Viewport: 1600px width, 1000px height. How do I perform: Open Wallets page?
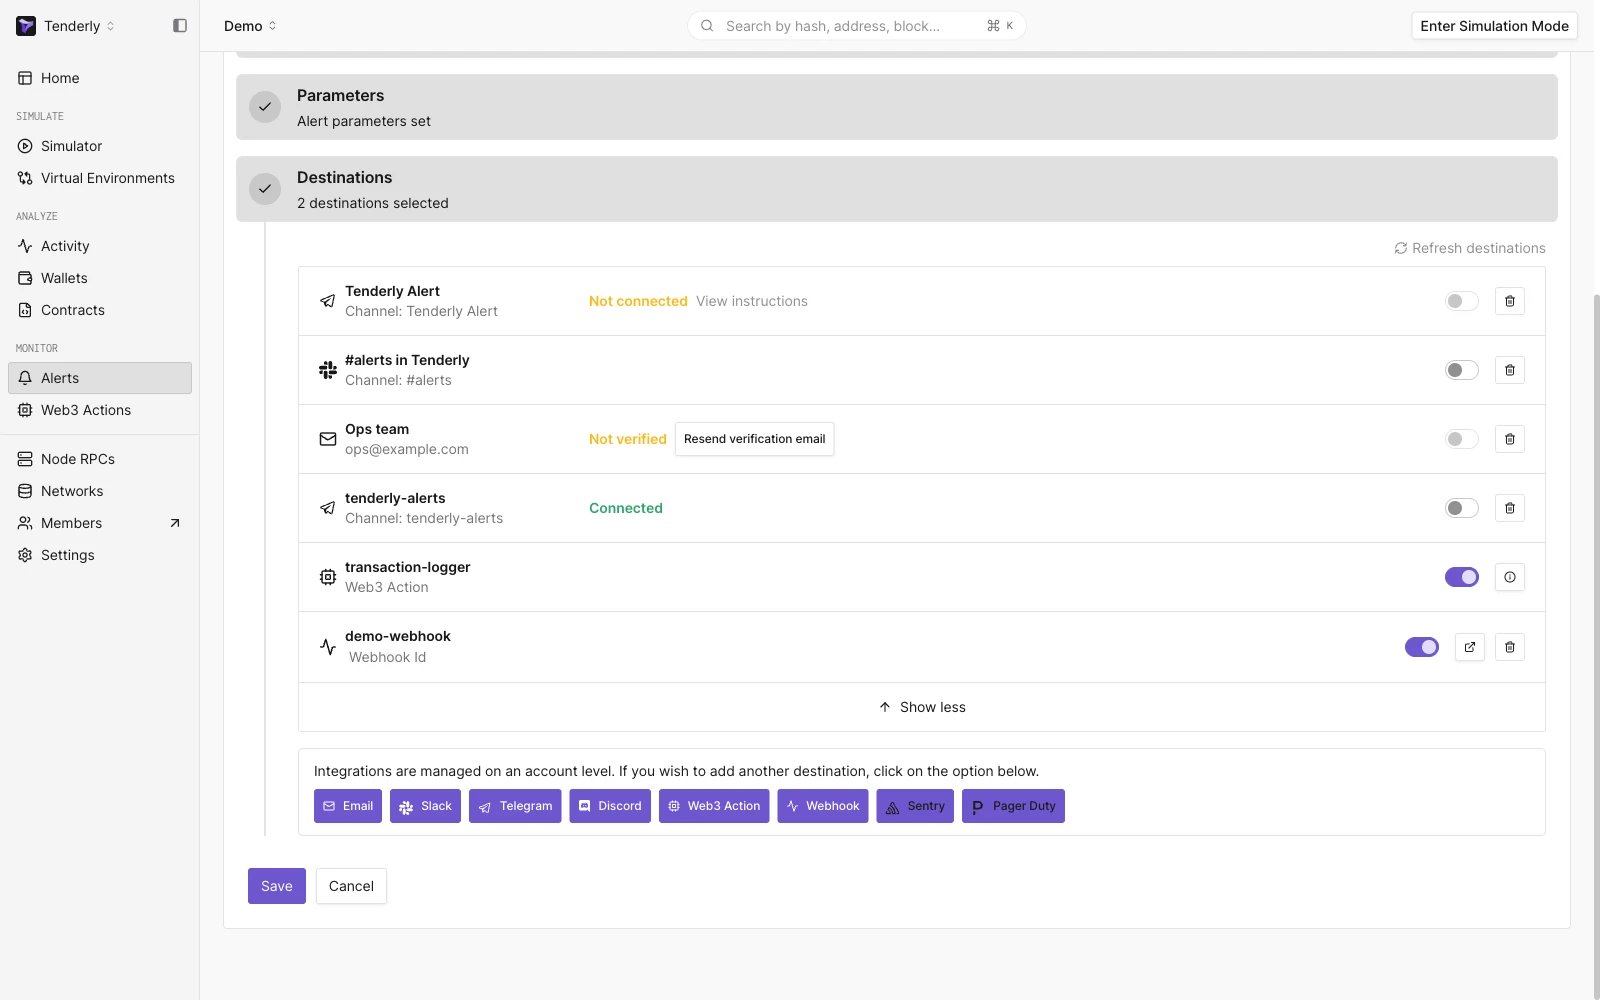(100, 278)
